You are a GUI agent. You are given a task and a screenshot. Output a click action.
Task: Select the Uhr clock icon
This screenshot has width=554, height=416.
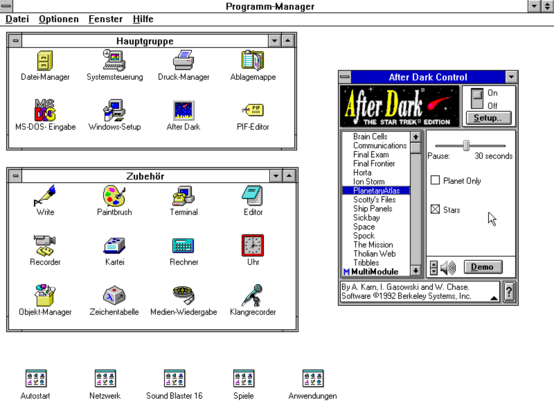coord(253,245)
